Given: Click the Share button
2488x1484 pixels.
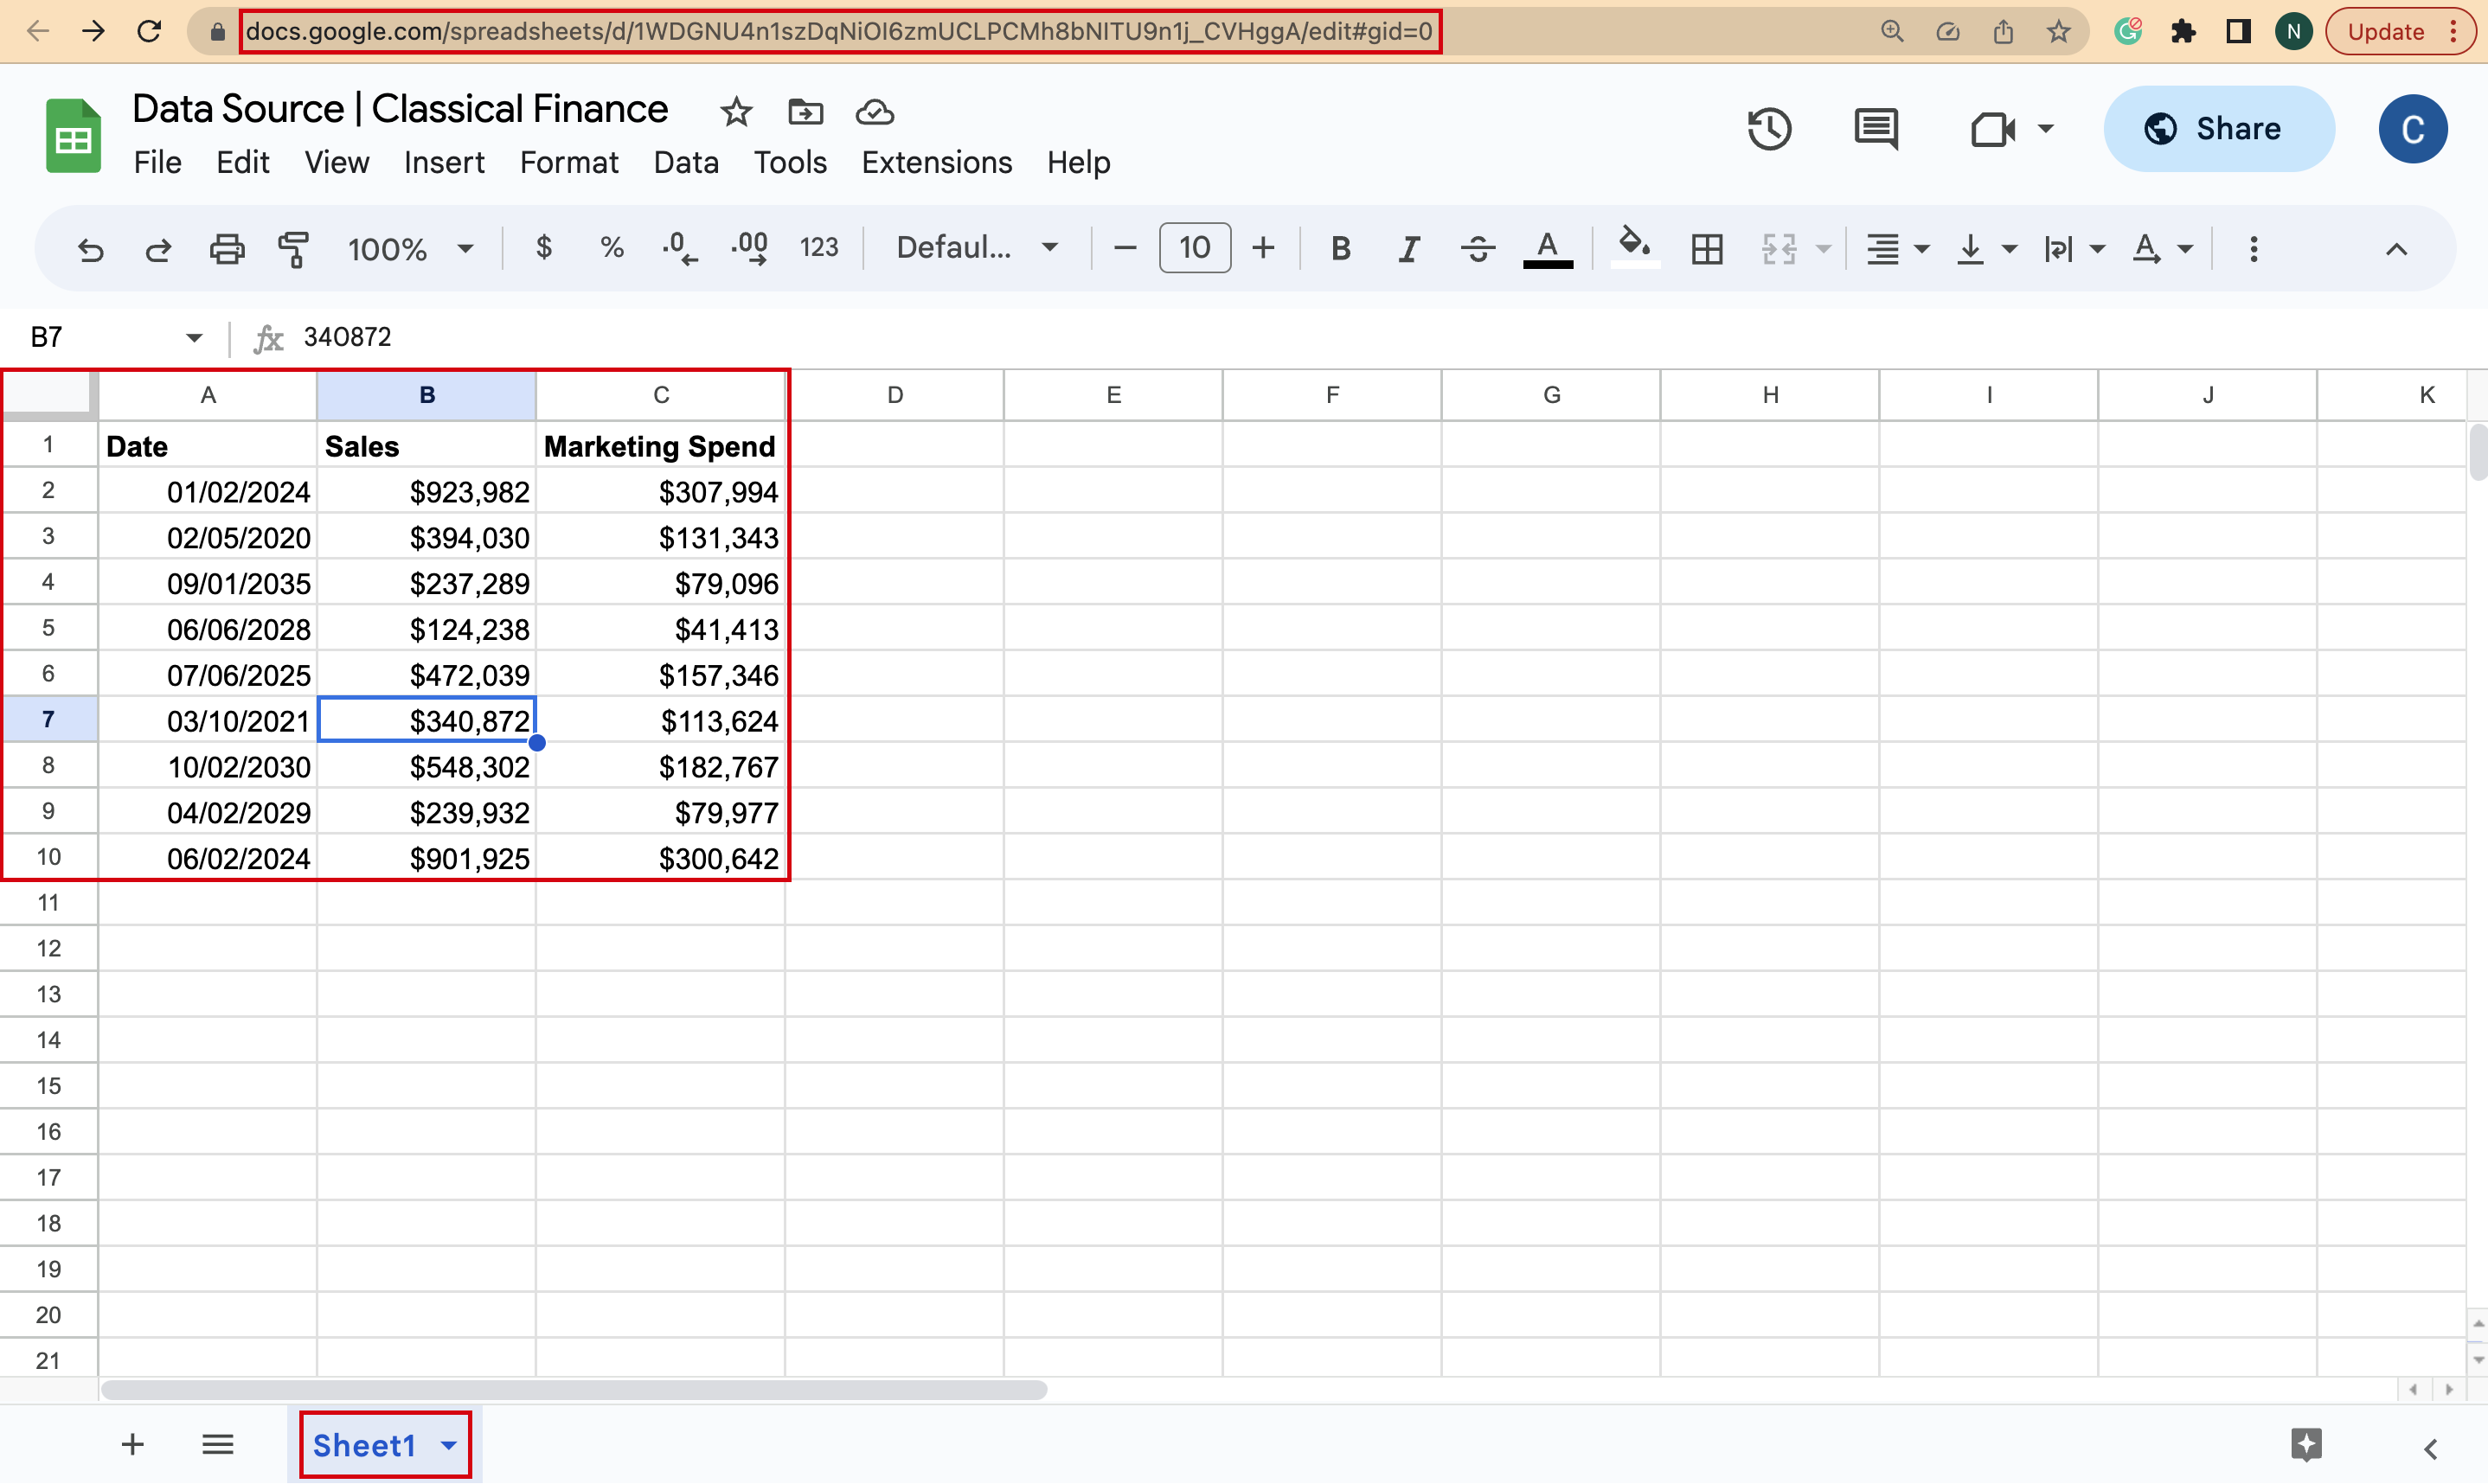Looking at the screenshot, I should click(2218, 128).
